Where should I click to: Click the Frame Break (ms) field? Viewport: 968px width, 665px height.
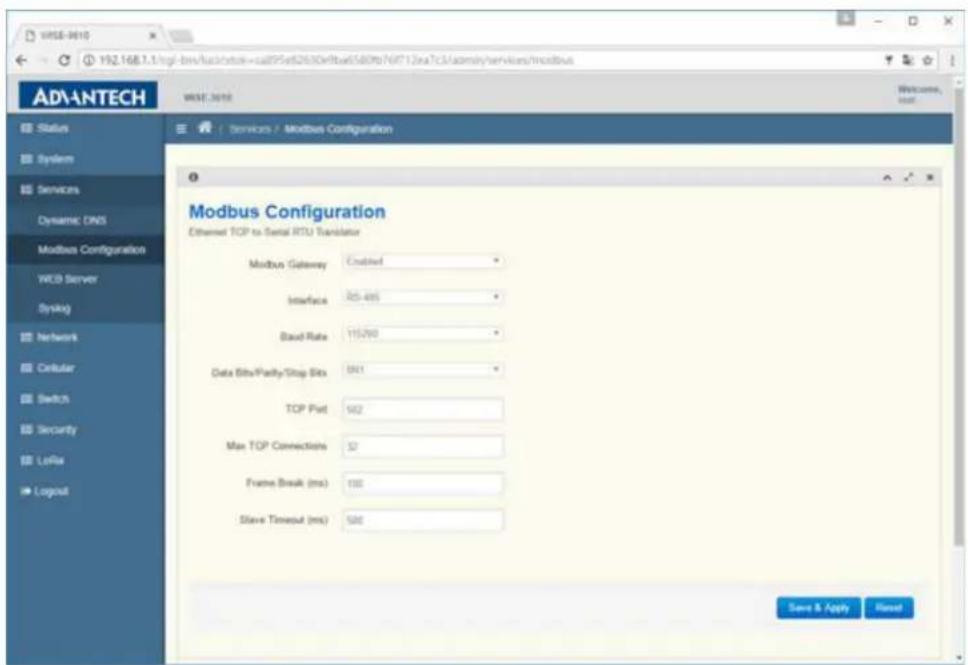423,483
